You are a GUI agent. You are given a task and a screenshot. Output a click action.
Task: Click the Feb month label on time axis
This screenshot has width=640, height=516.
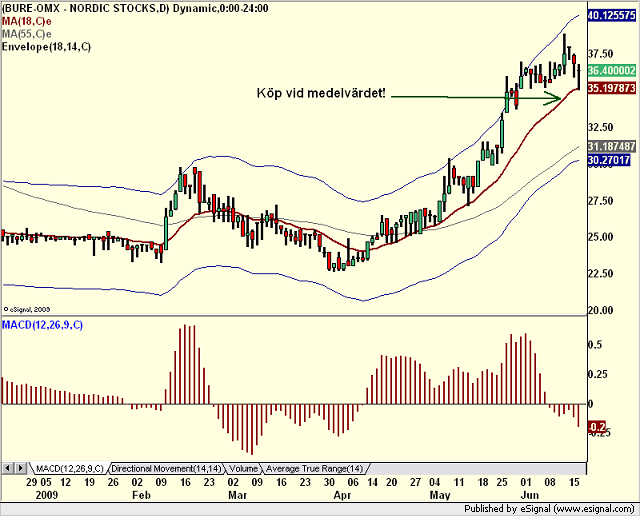(141, 495)
